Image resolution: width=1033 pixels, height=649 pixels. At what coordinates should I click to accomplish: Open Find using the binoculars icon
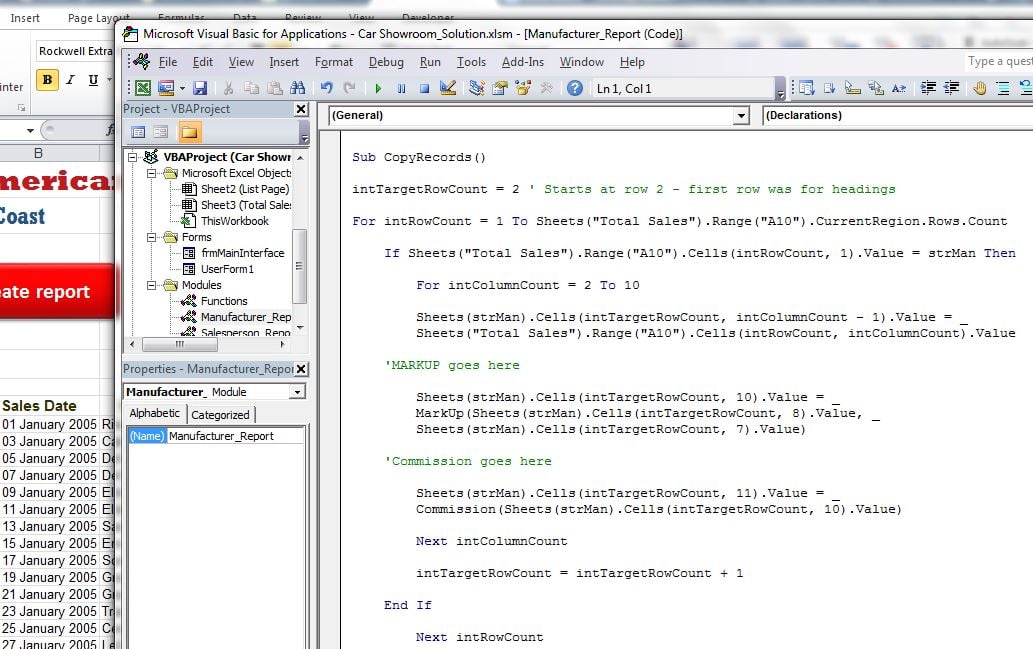click(x=297, y=87)
